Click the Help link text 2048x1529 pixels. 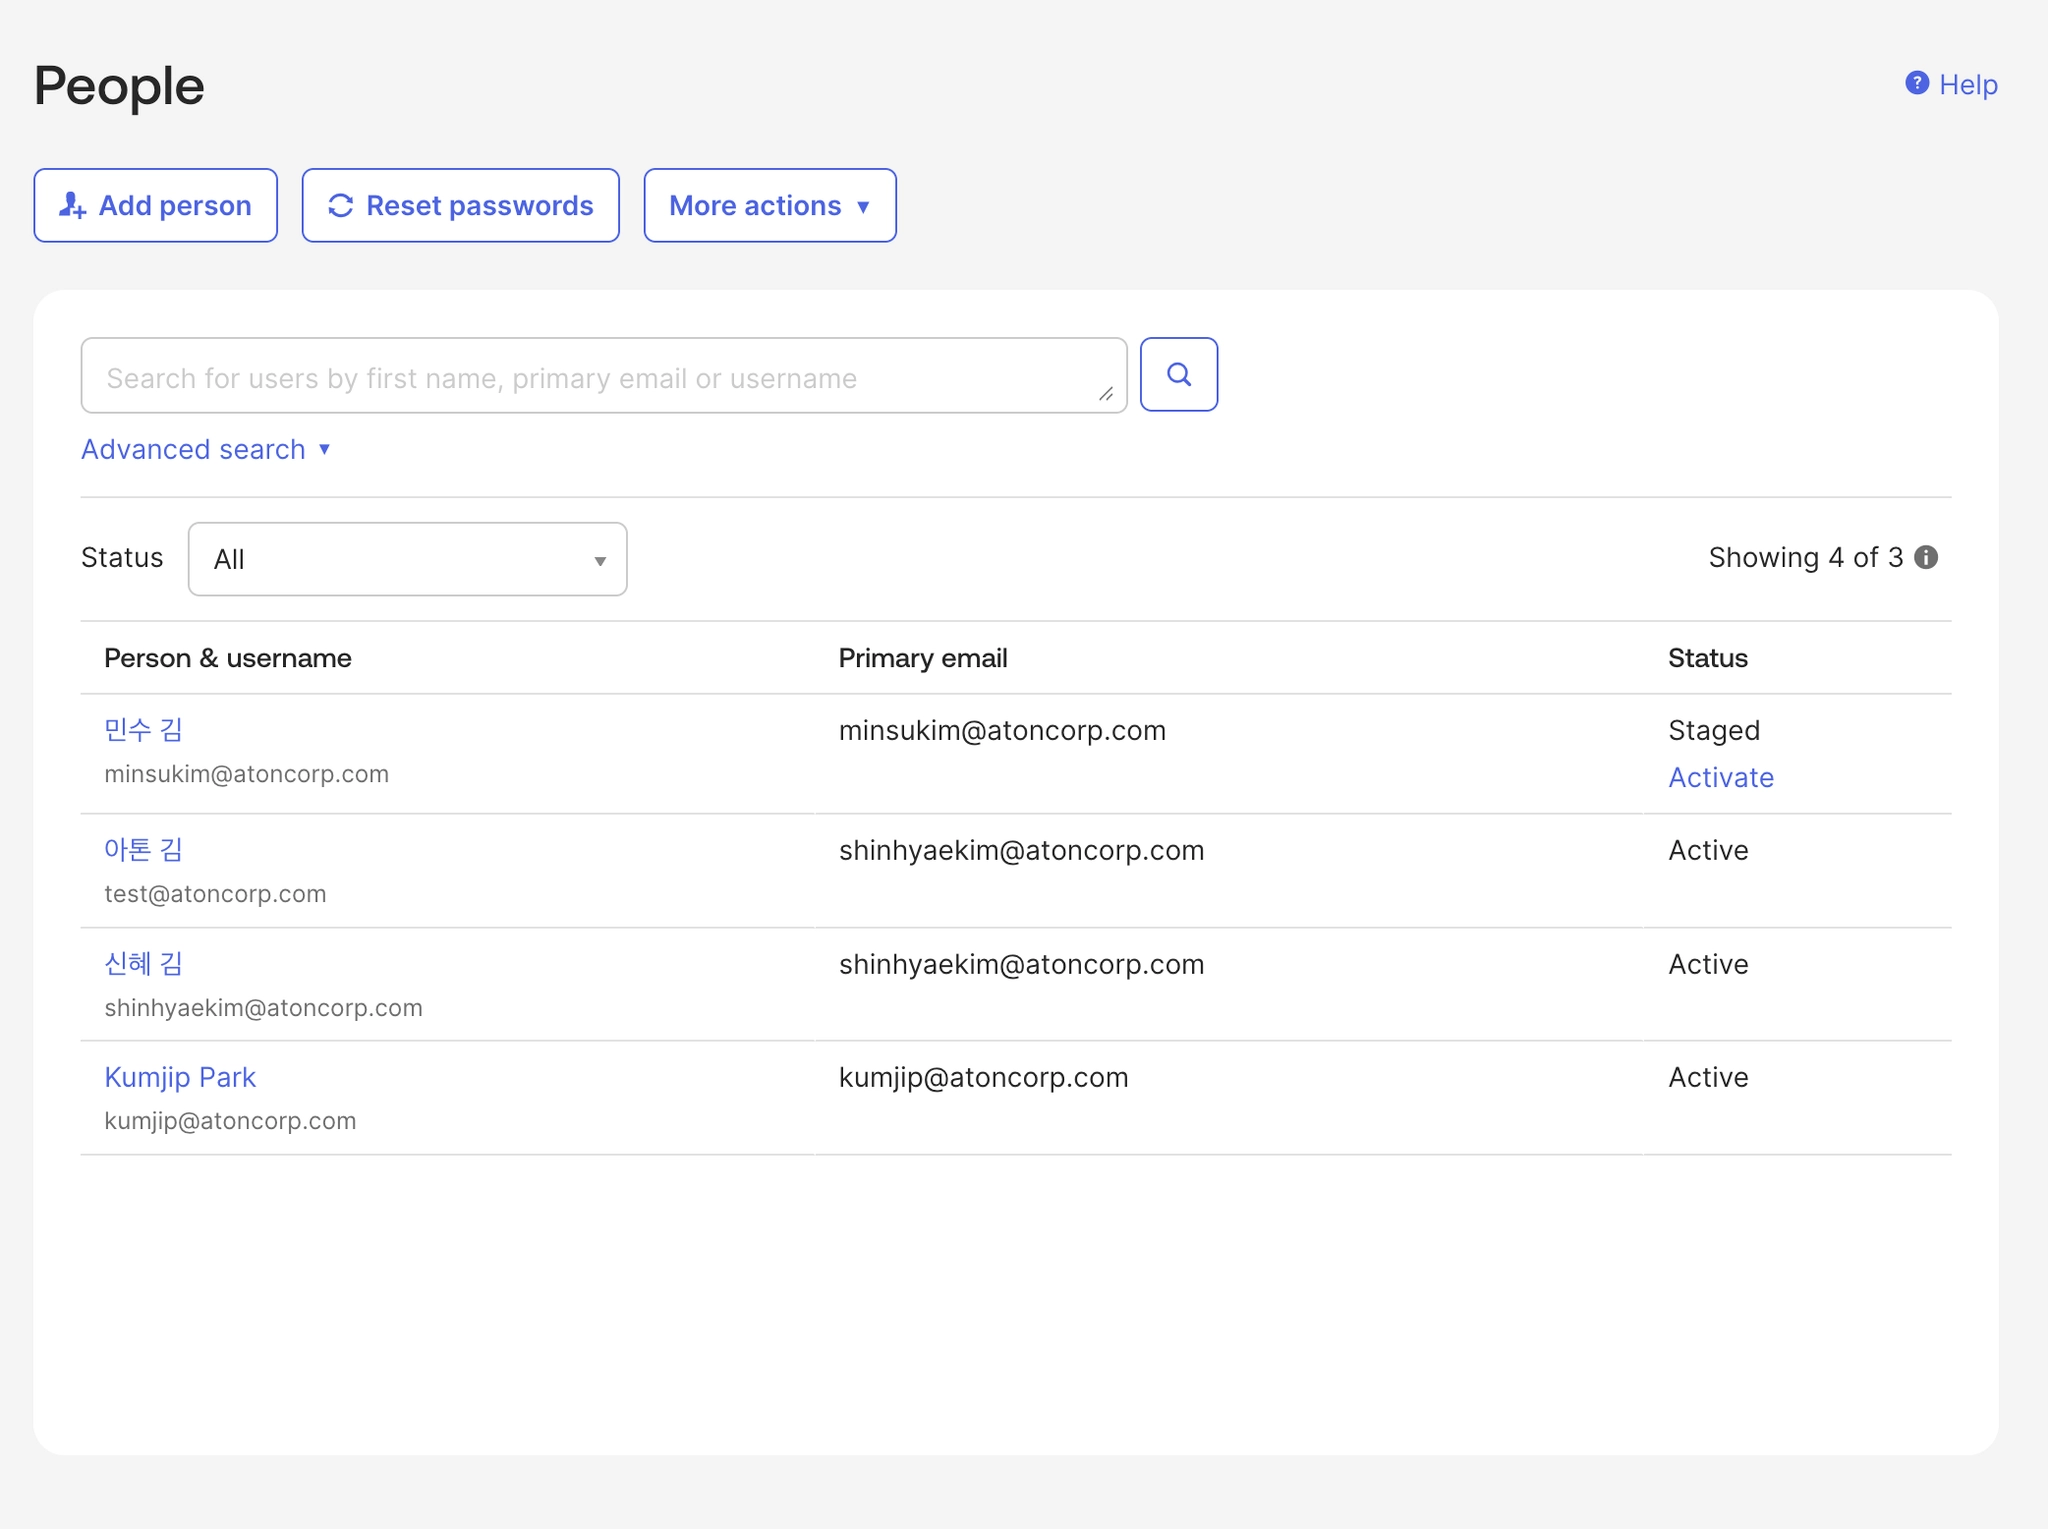coord(1967,85)
